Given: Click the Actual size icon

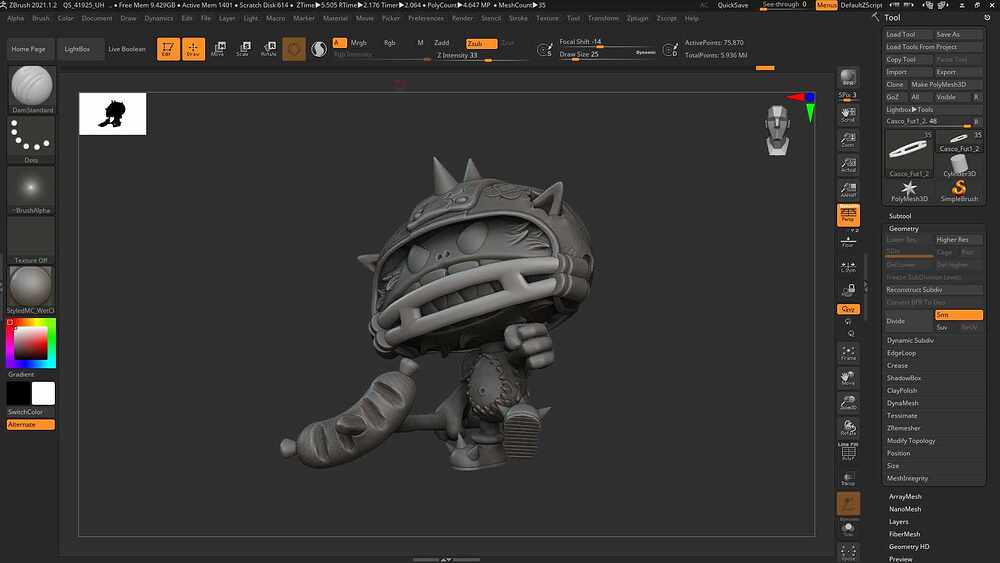Looking at the screenshot, I should pyautogui.click(x=848, y=165).
